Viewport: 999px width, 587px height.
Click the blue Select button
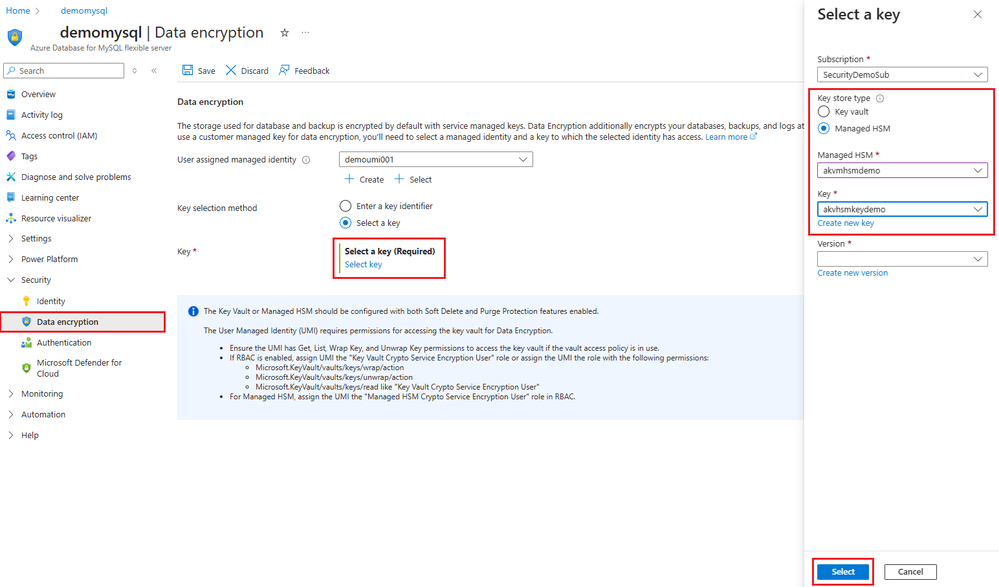coord(842,572)
